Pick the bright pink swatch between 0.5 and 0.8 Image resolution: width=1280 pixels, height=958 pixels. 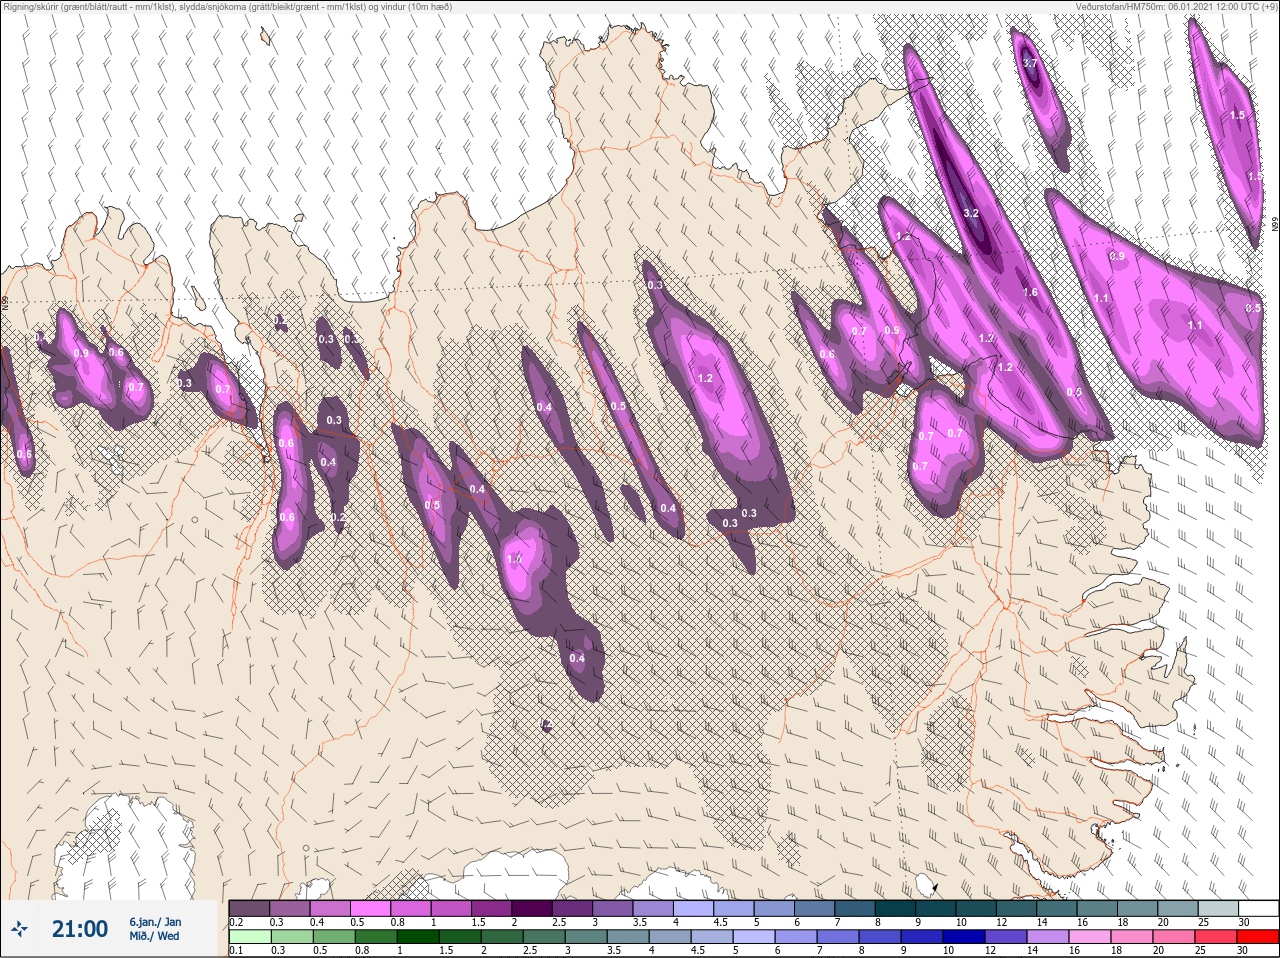[370, 908]
